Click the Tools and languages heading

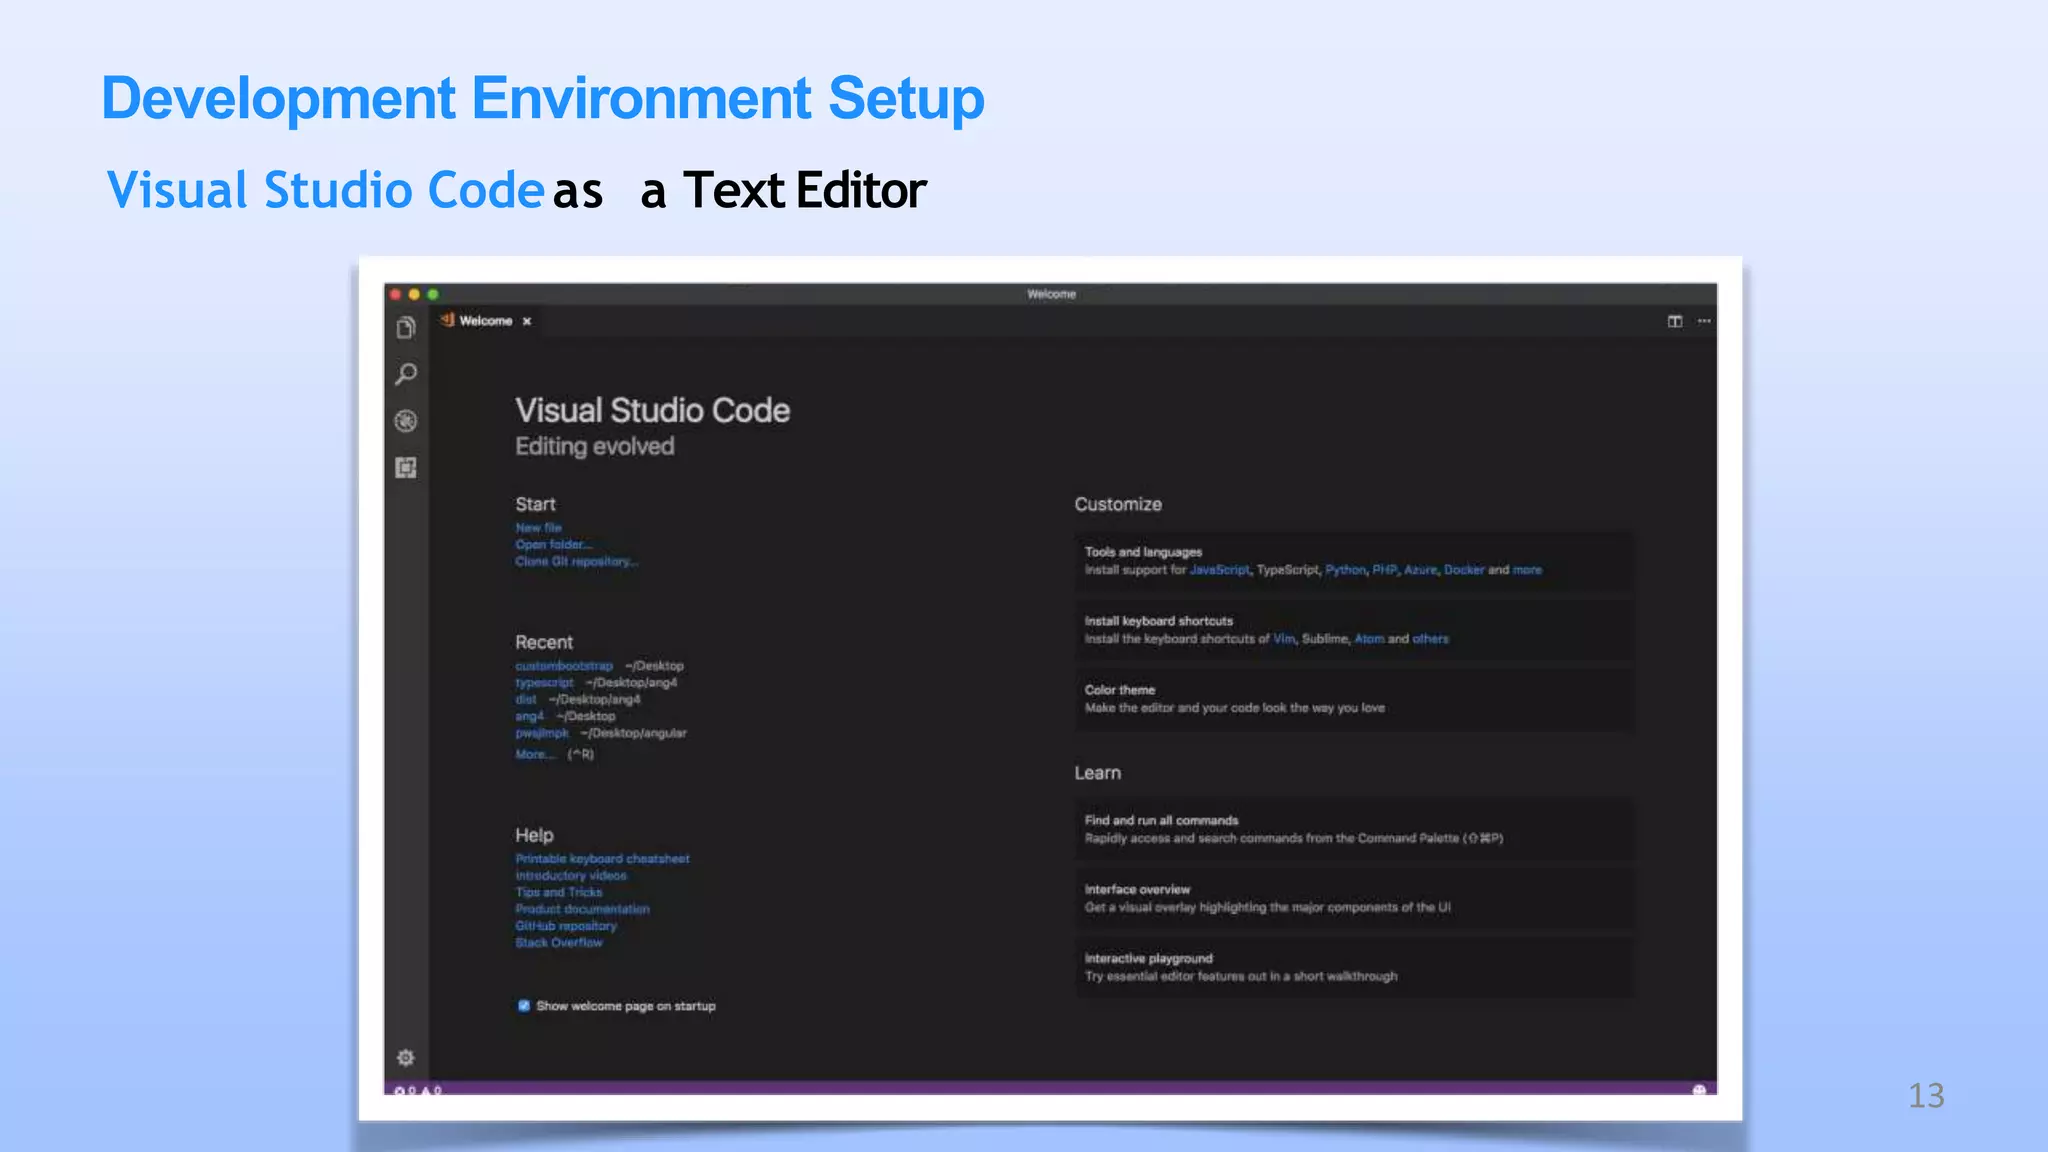(x=1143, y=552)
